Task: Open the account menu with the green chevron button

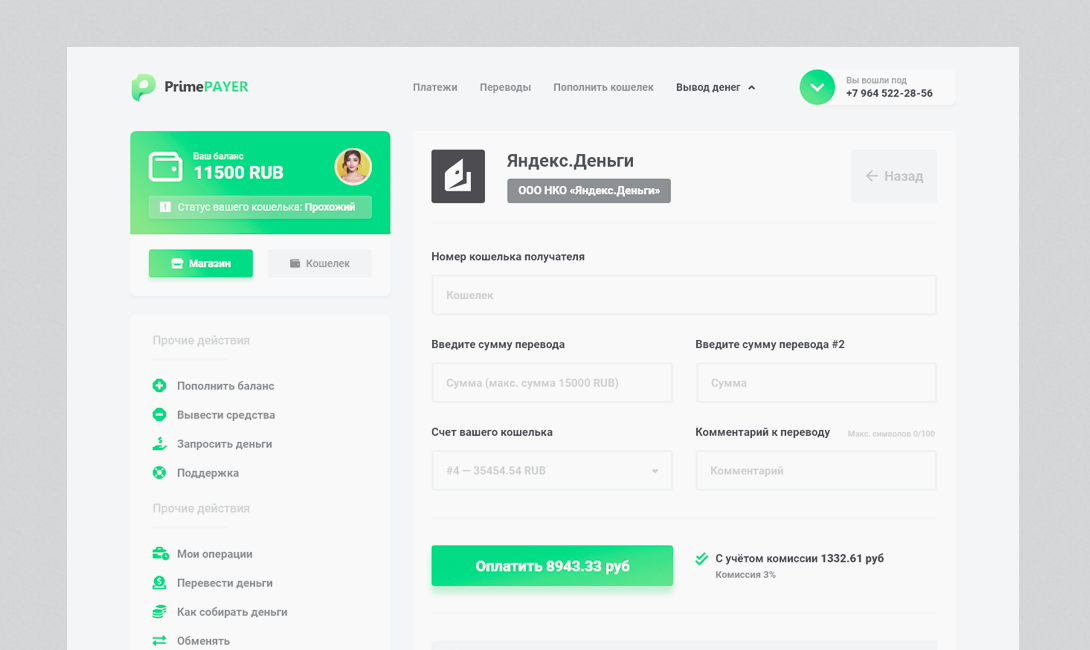Action: tap(818, 88)
